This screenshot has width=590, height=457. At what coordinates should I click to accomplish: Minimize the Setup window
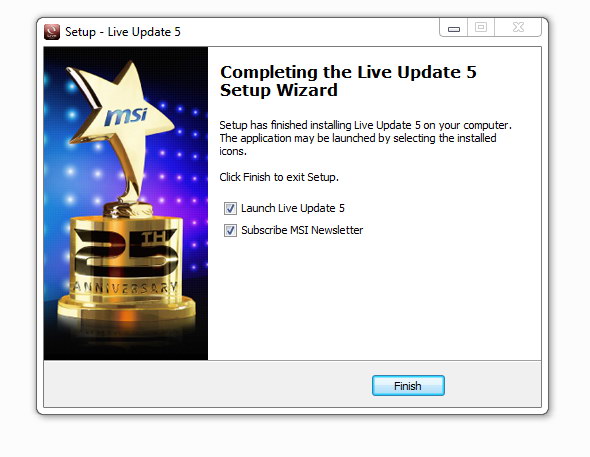click(x=453, y=27)
